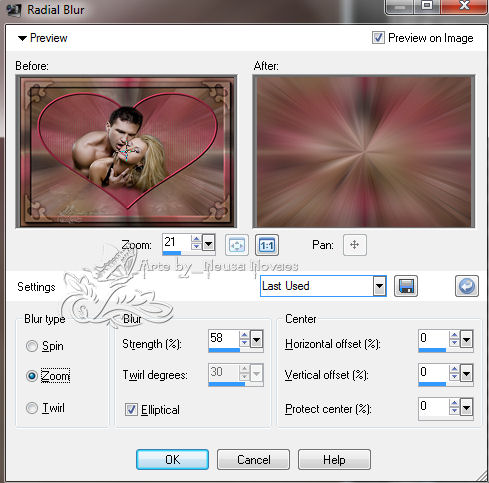Click the After preview image
This screenshot has width=489, height=483.
(x=364, y=151)
